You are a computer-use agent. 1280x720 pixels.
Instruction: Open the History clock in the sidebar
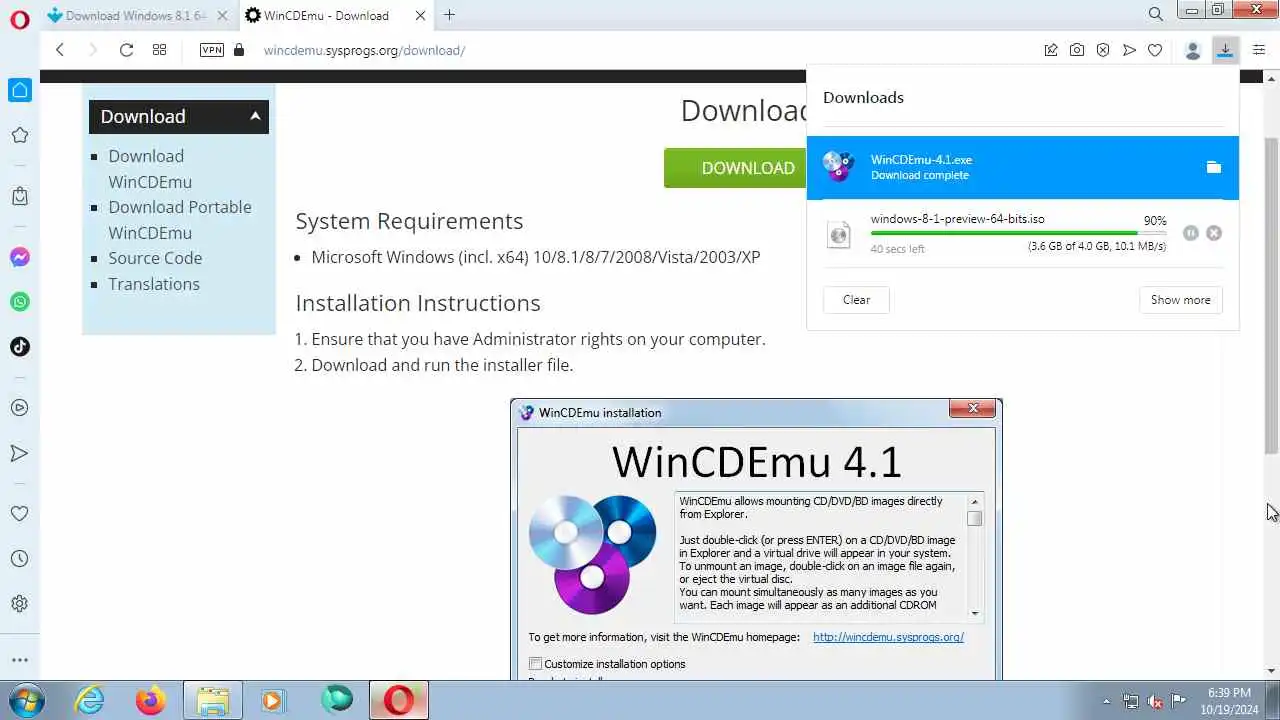[19, 559]
